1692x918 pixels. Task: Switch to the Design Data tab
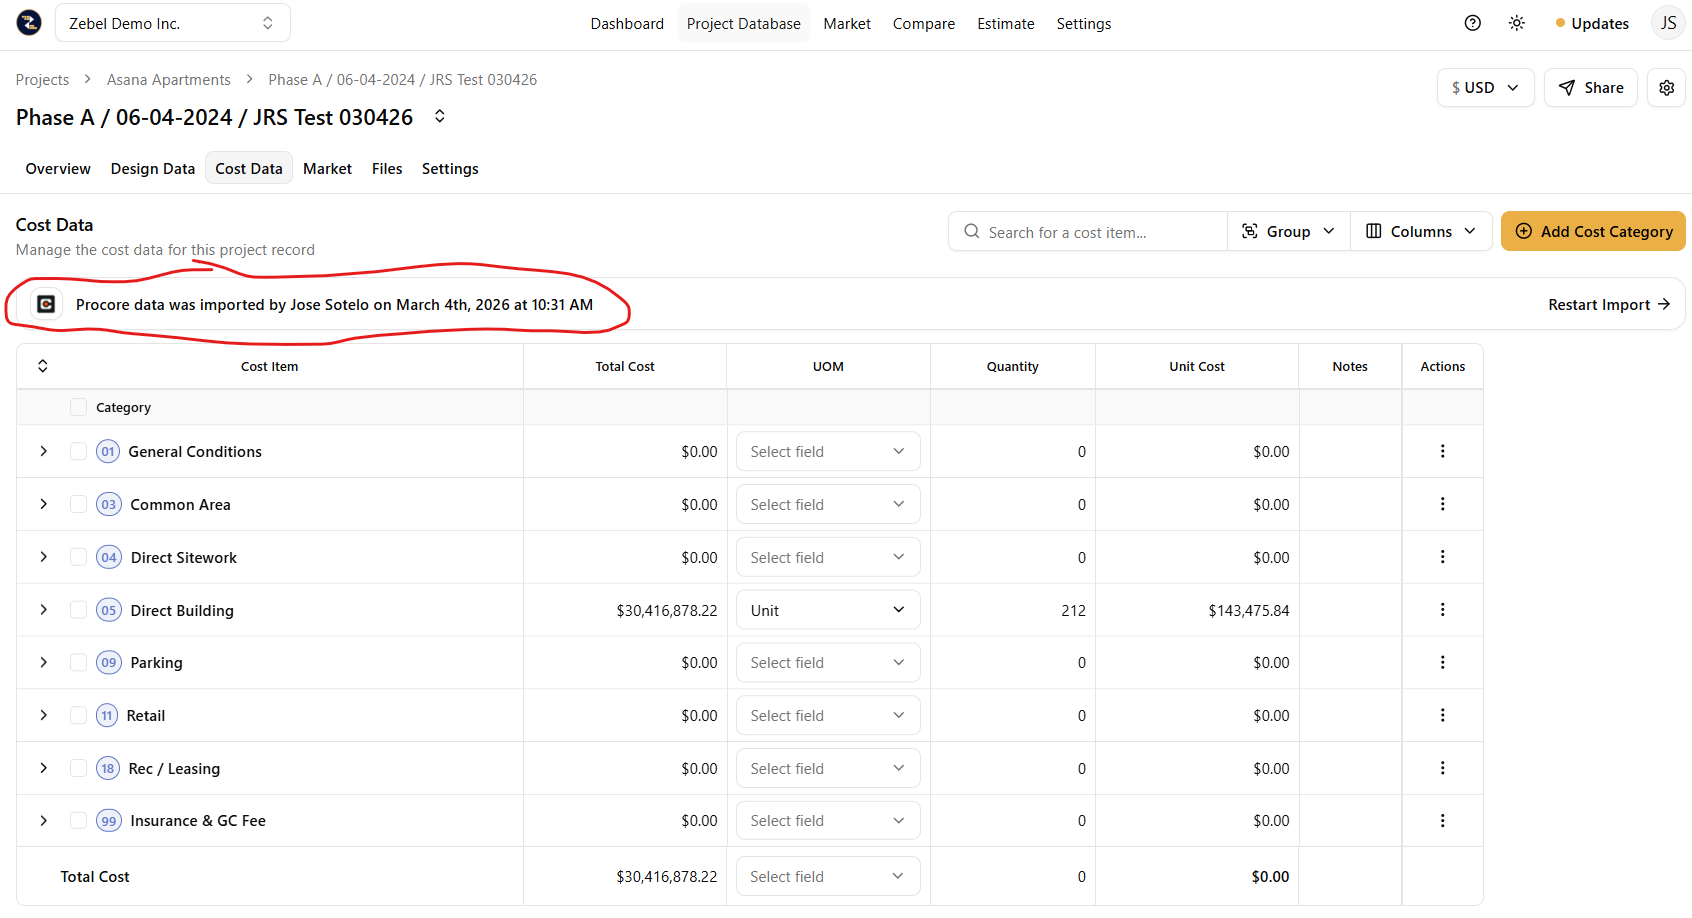152,169
